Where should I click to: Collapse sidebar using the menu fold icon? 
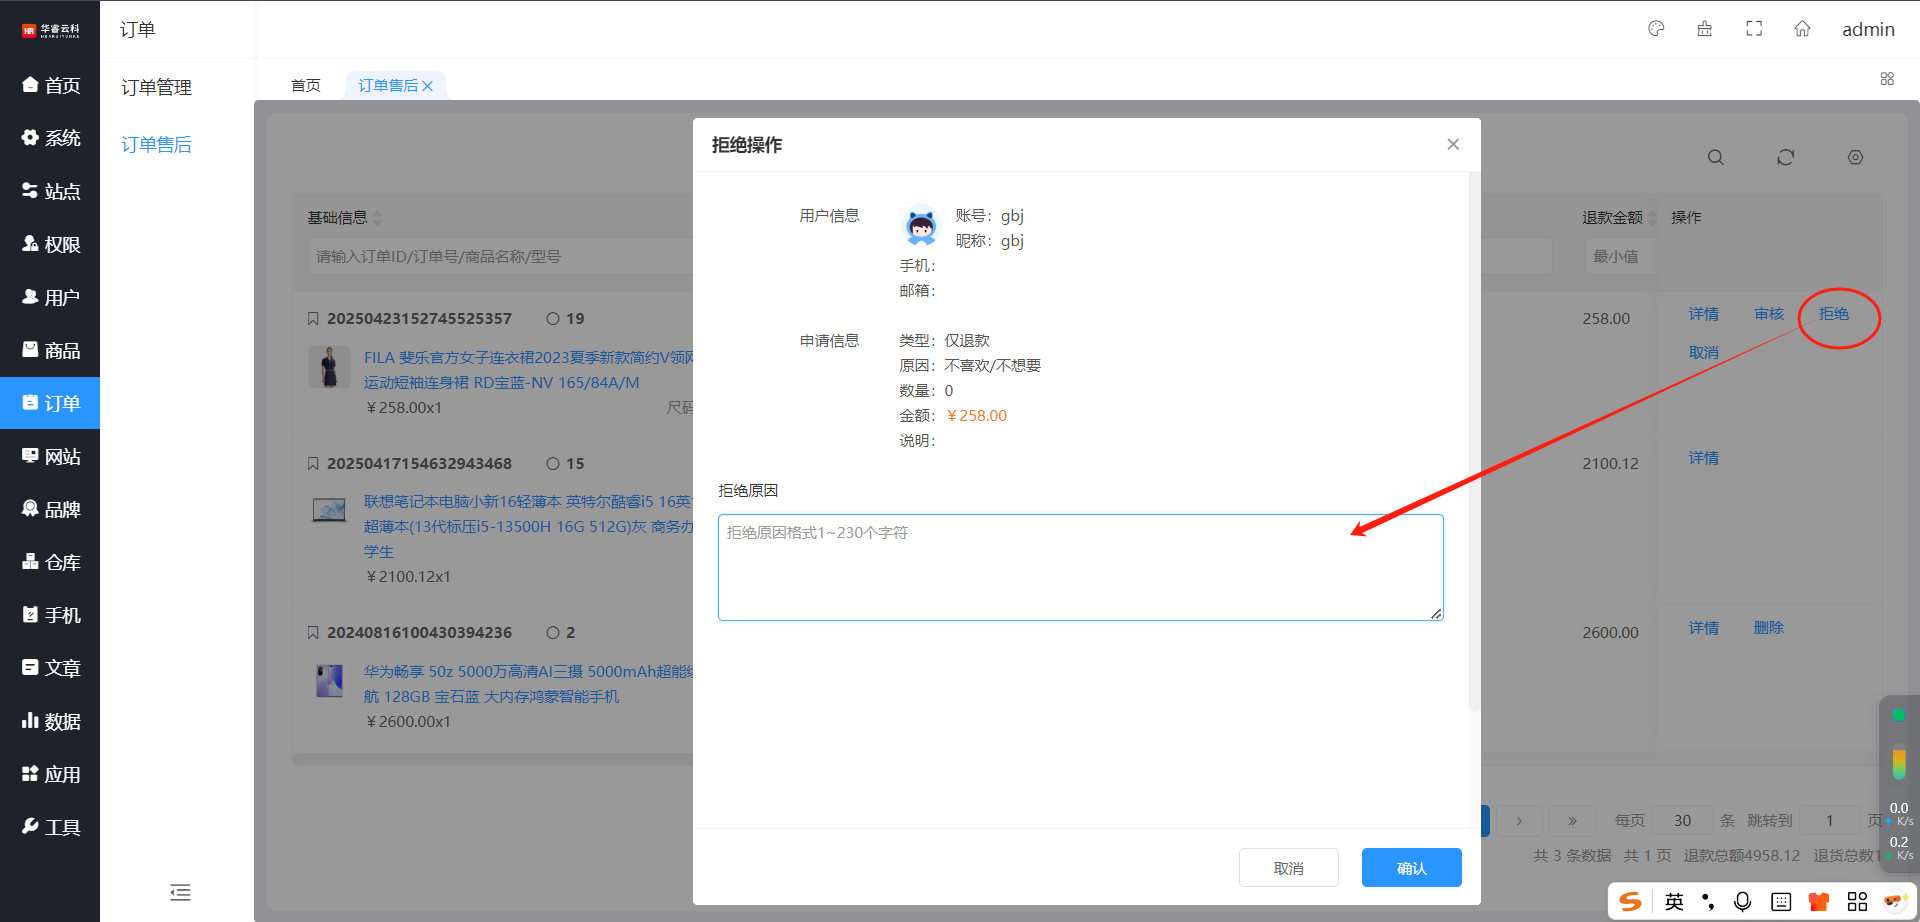[x=180, y=892]
